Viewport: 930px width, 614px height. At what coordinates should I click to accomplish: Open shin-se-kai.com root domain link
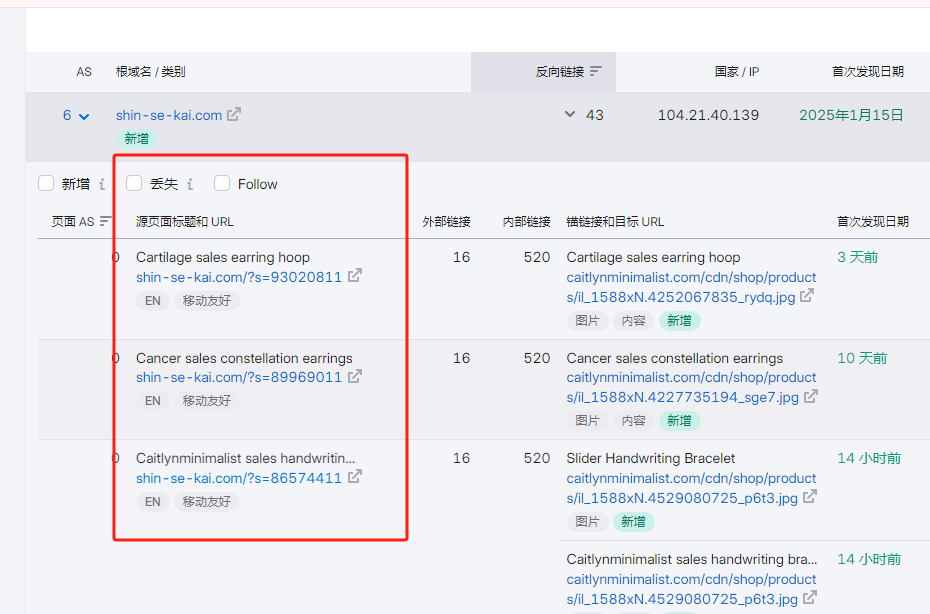tap(169, 115)
